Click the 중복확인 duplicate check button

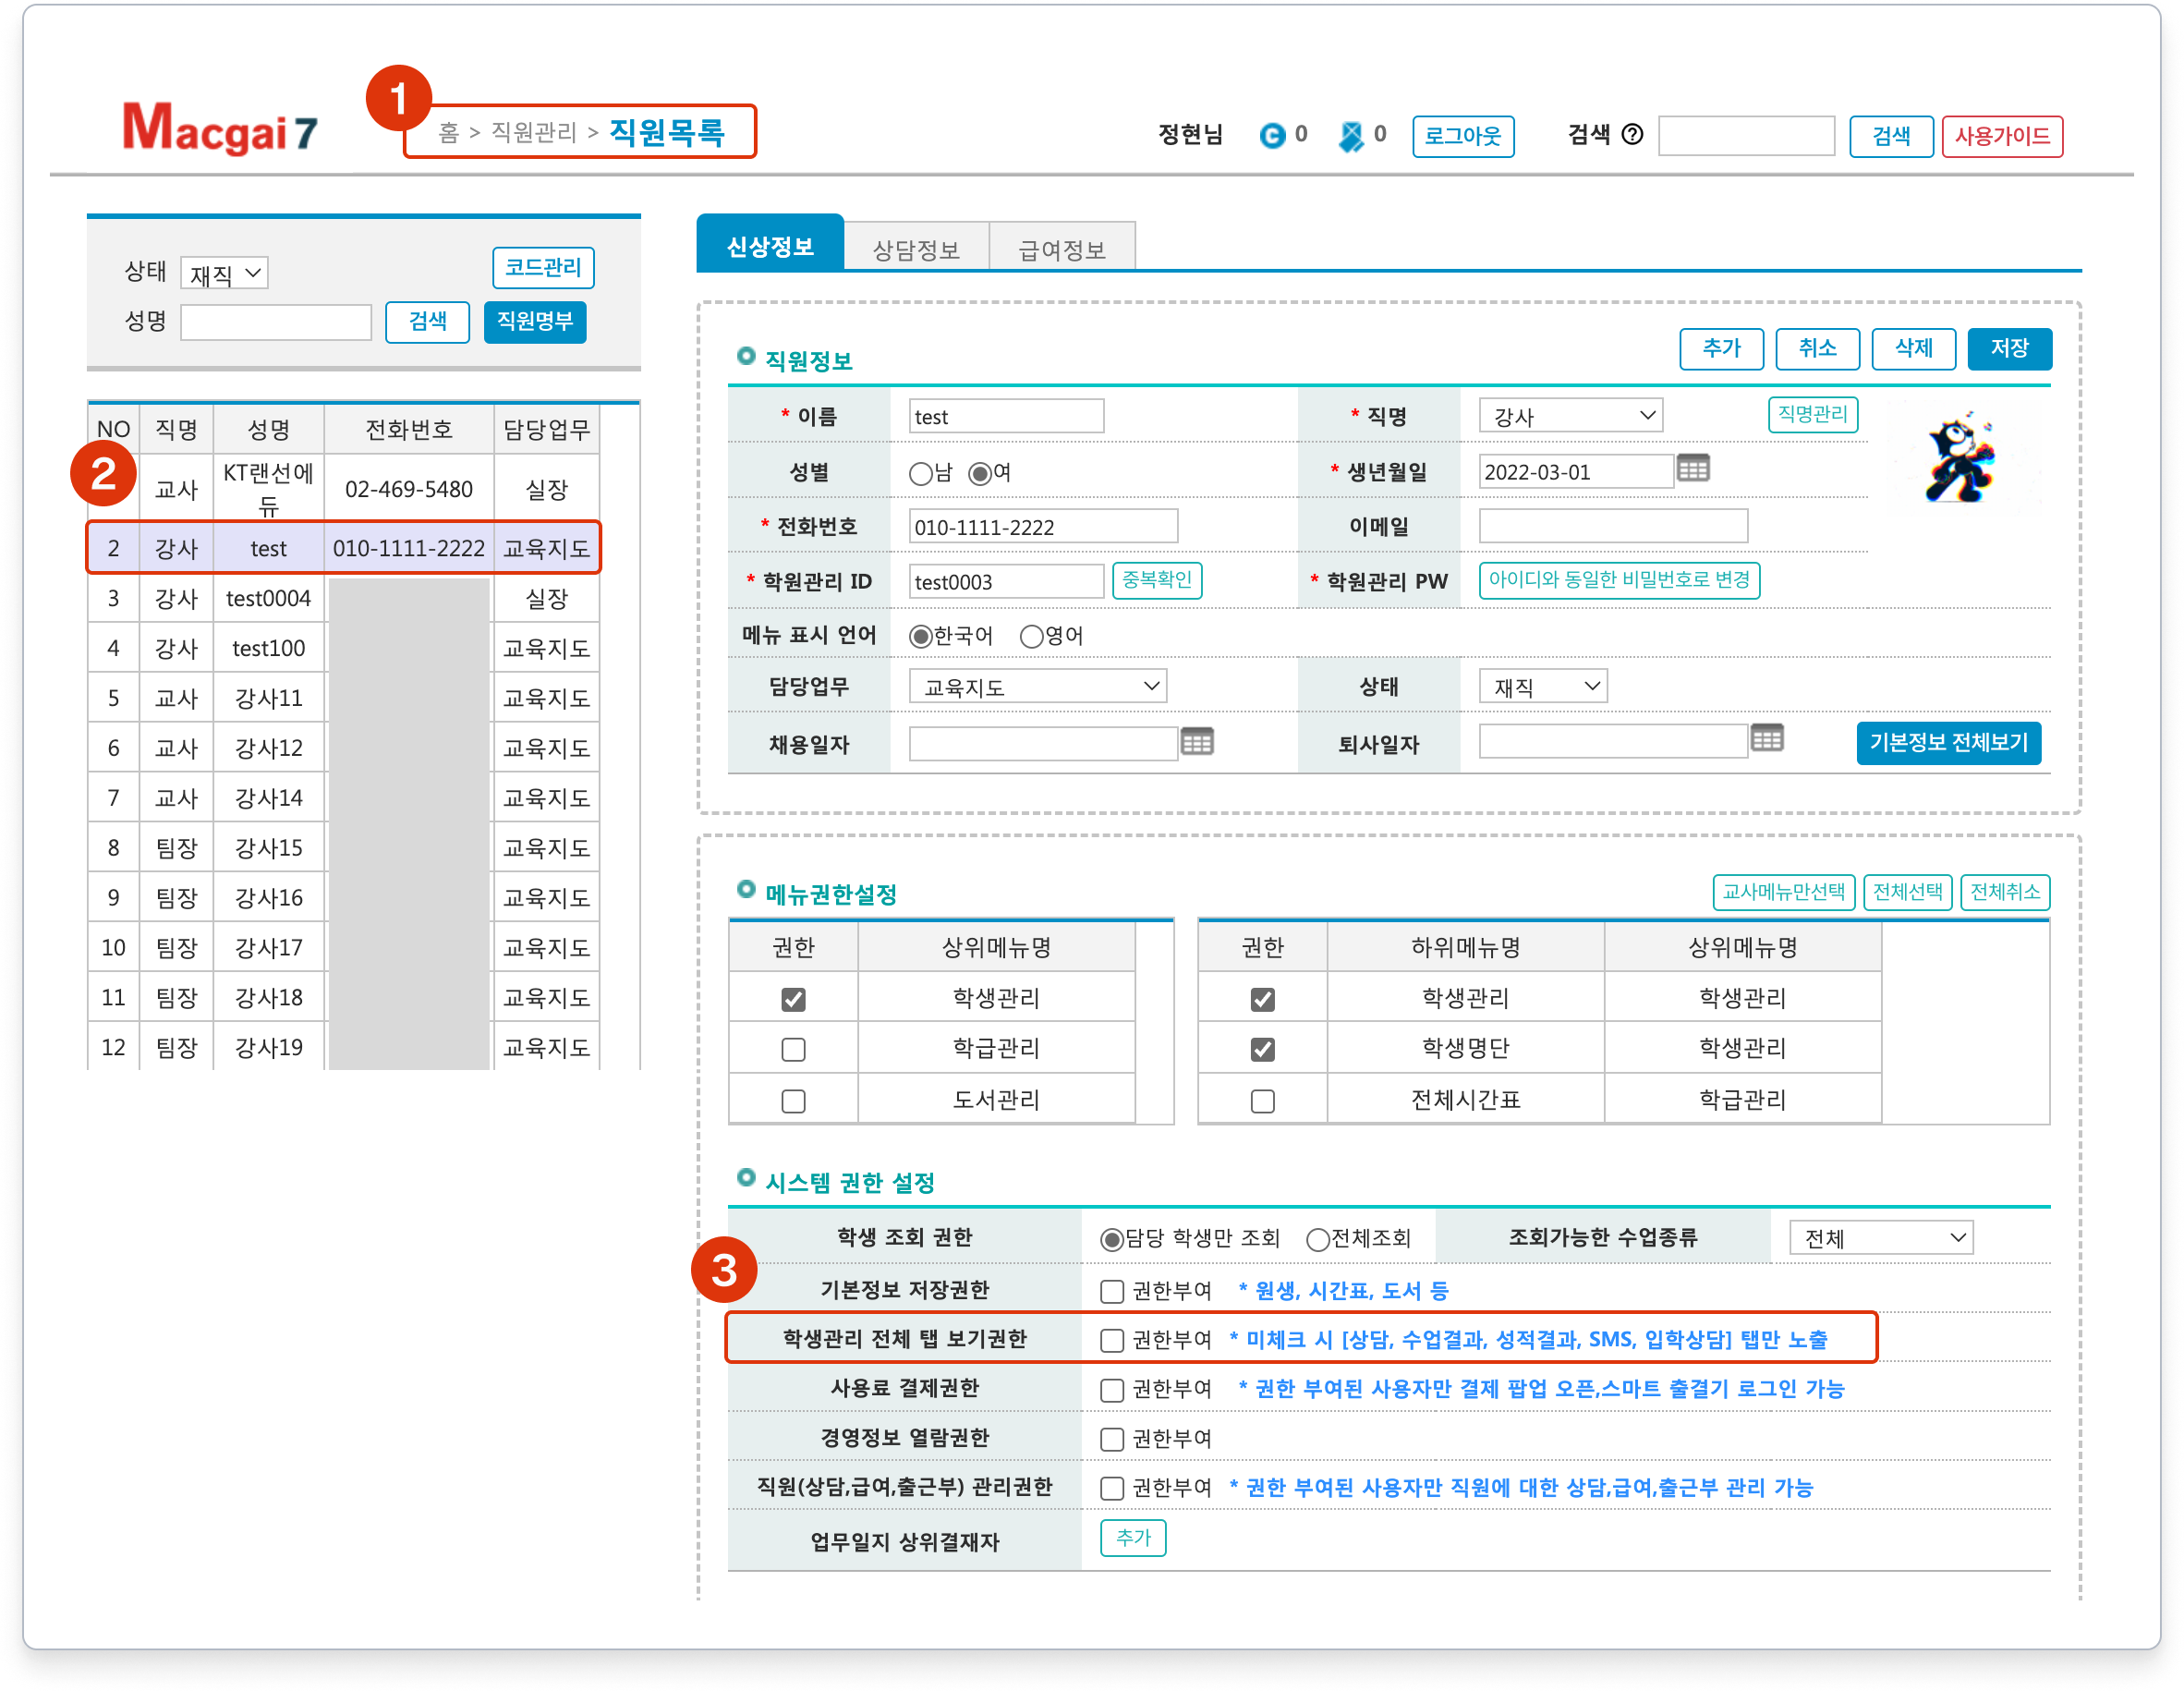point(1156,581)
